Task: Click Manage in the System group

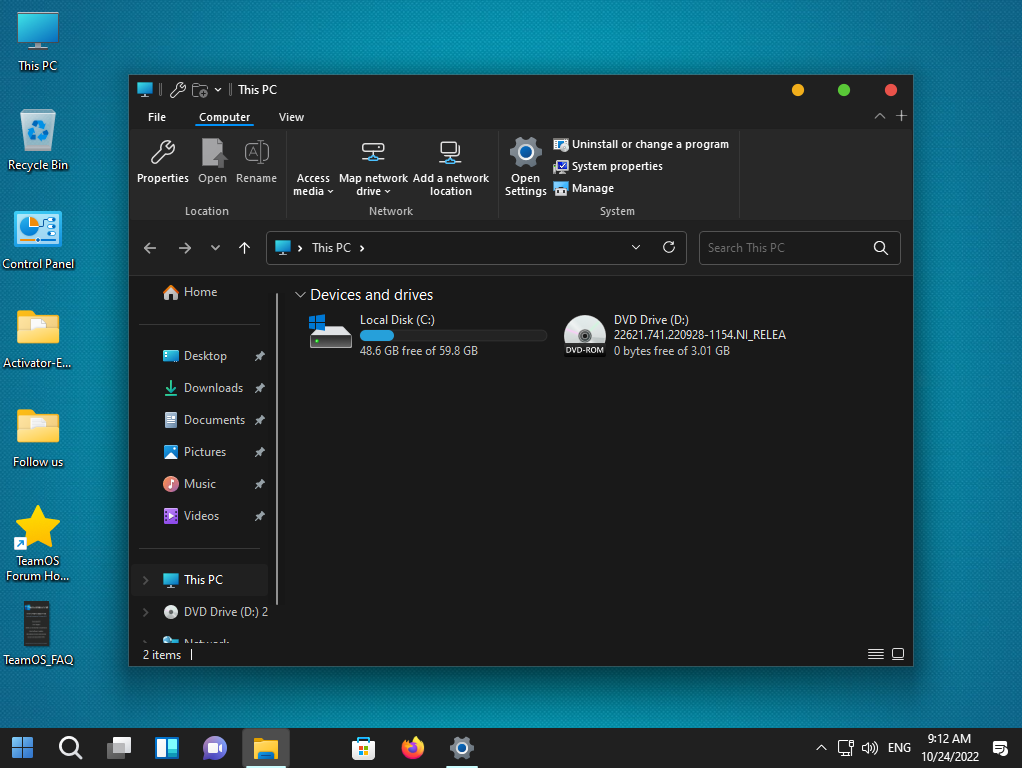Action: coord(592,189)
